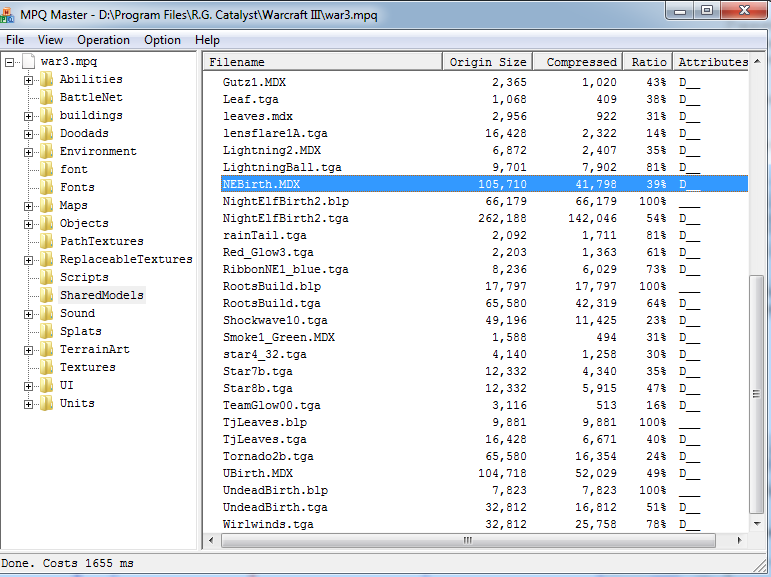Expand the UI folder node
Image resolution: width=771 pixels, height=577 pixels.
(x=28, y=386)
